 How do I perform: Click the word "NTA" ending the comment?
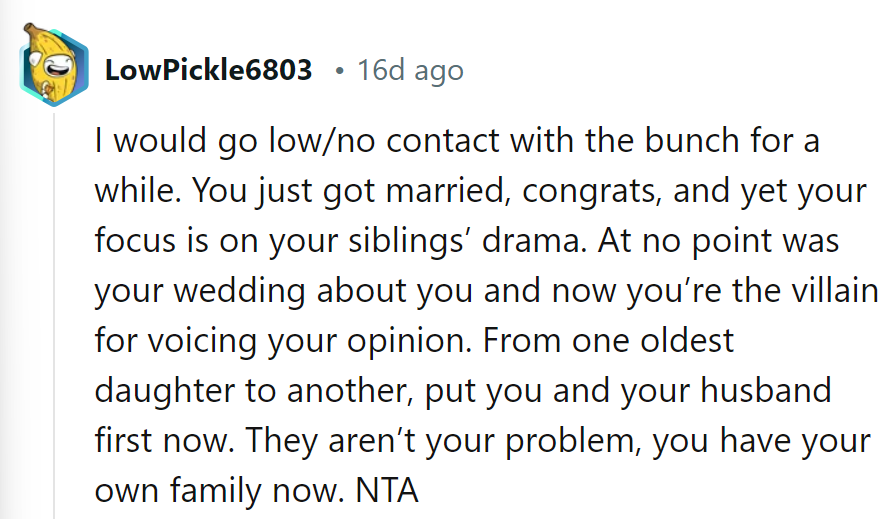click(x=383, y=491)
